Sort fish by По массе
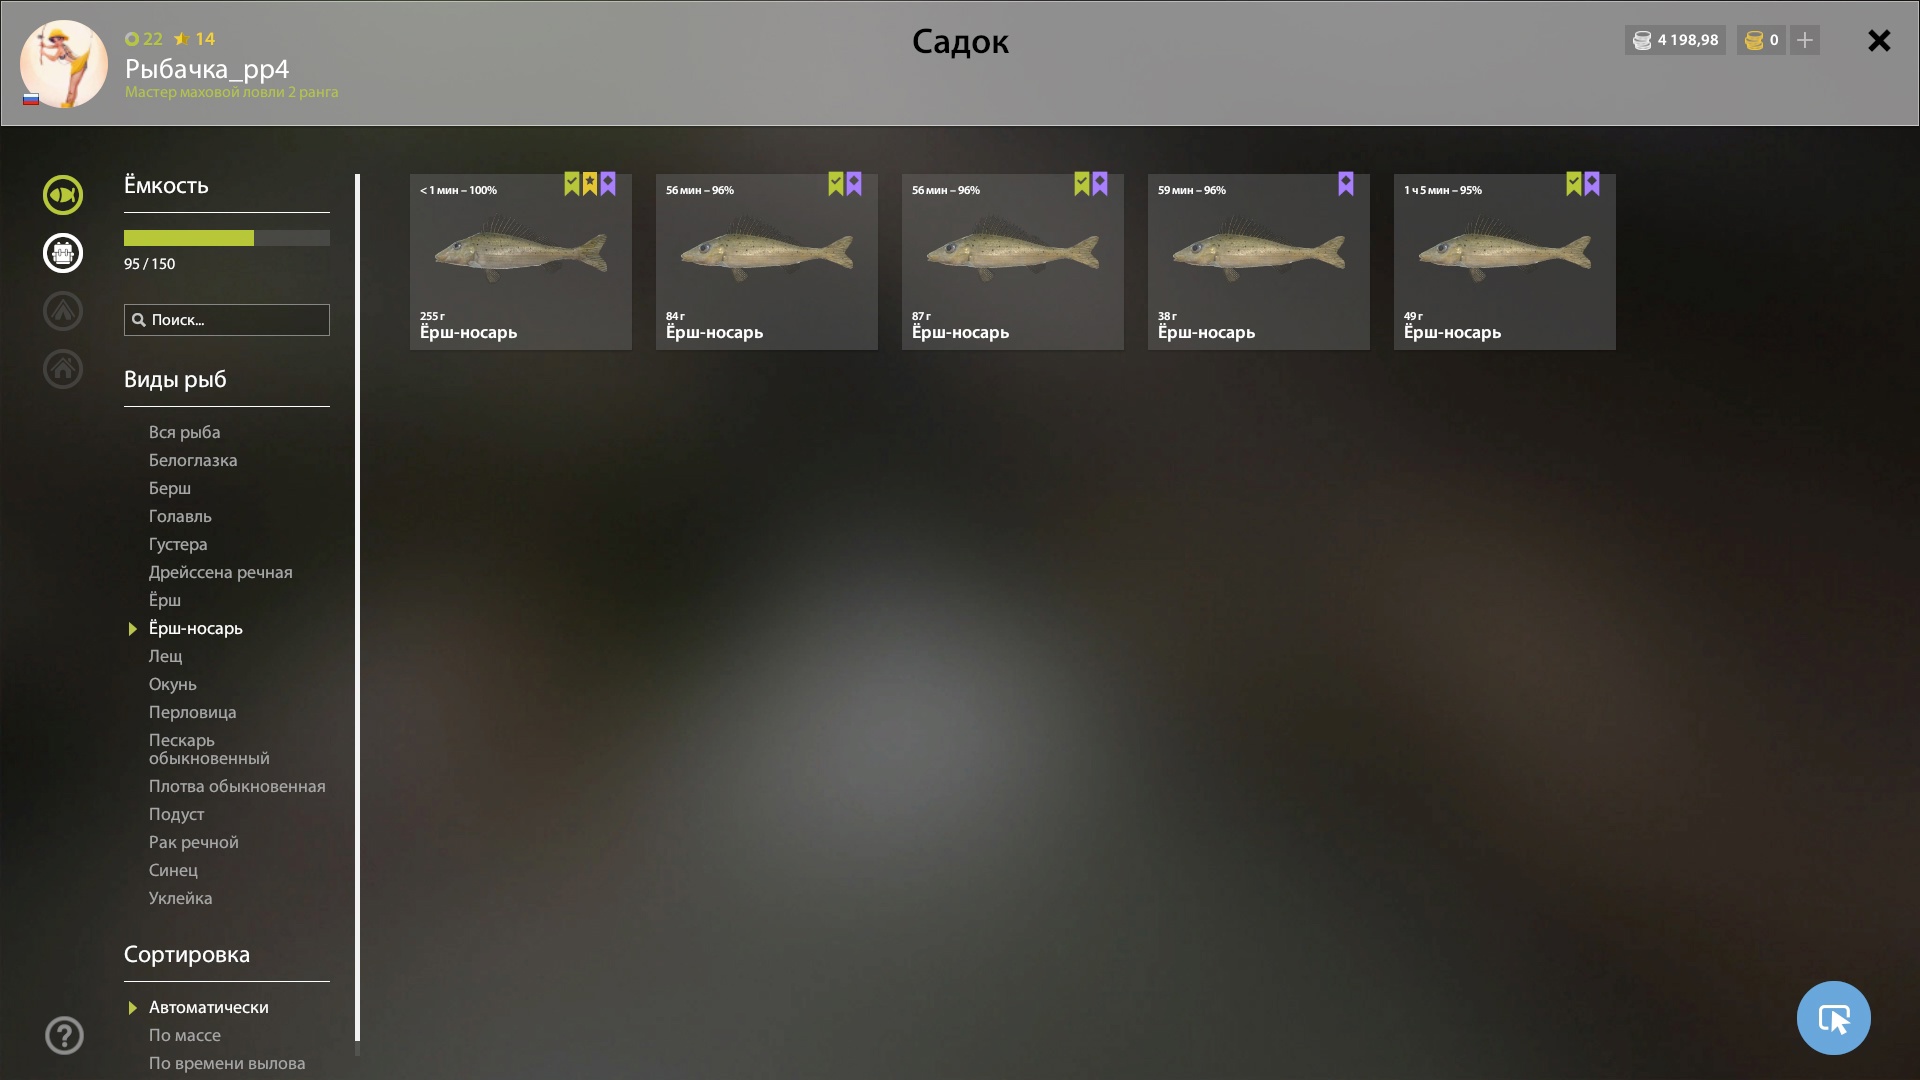Screen dimensions: 1920x1080 (x=185, y=1035)
